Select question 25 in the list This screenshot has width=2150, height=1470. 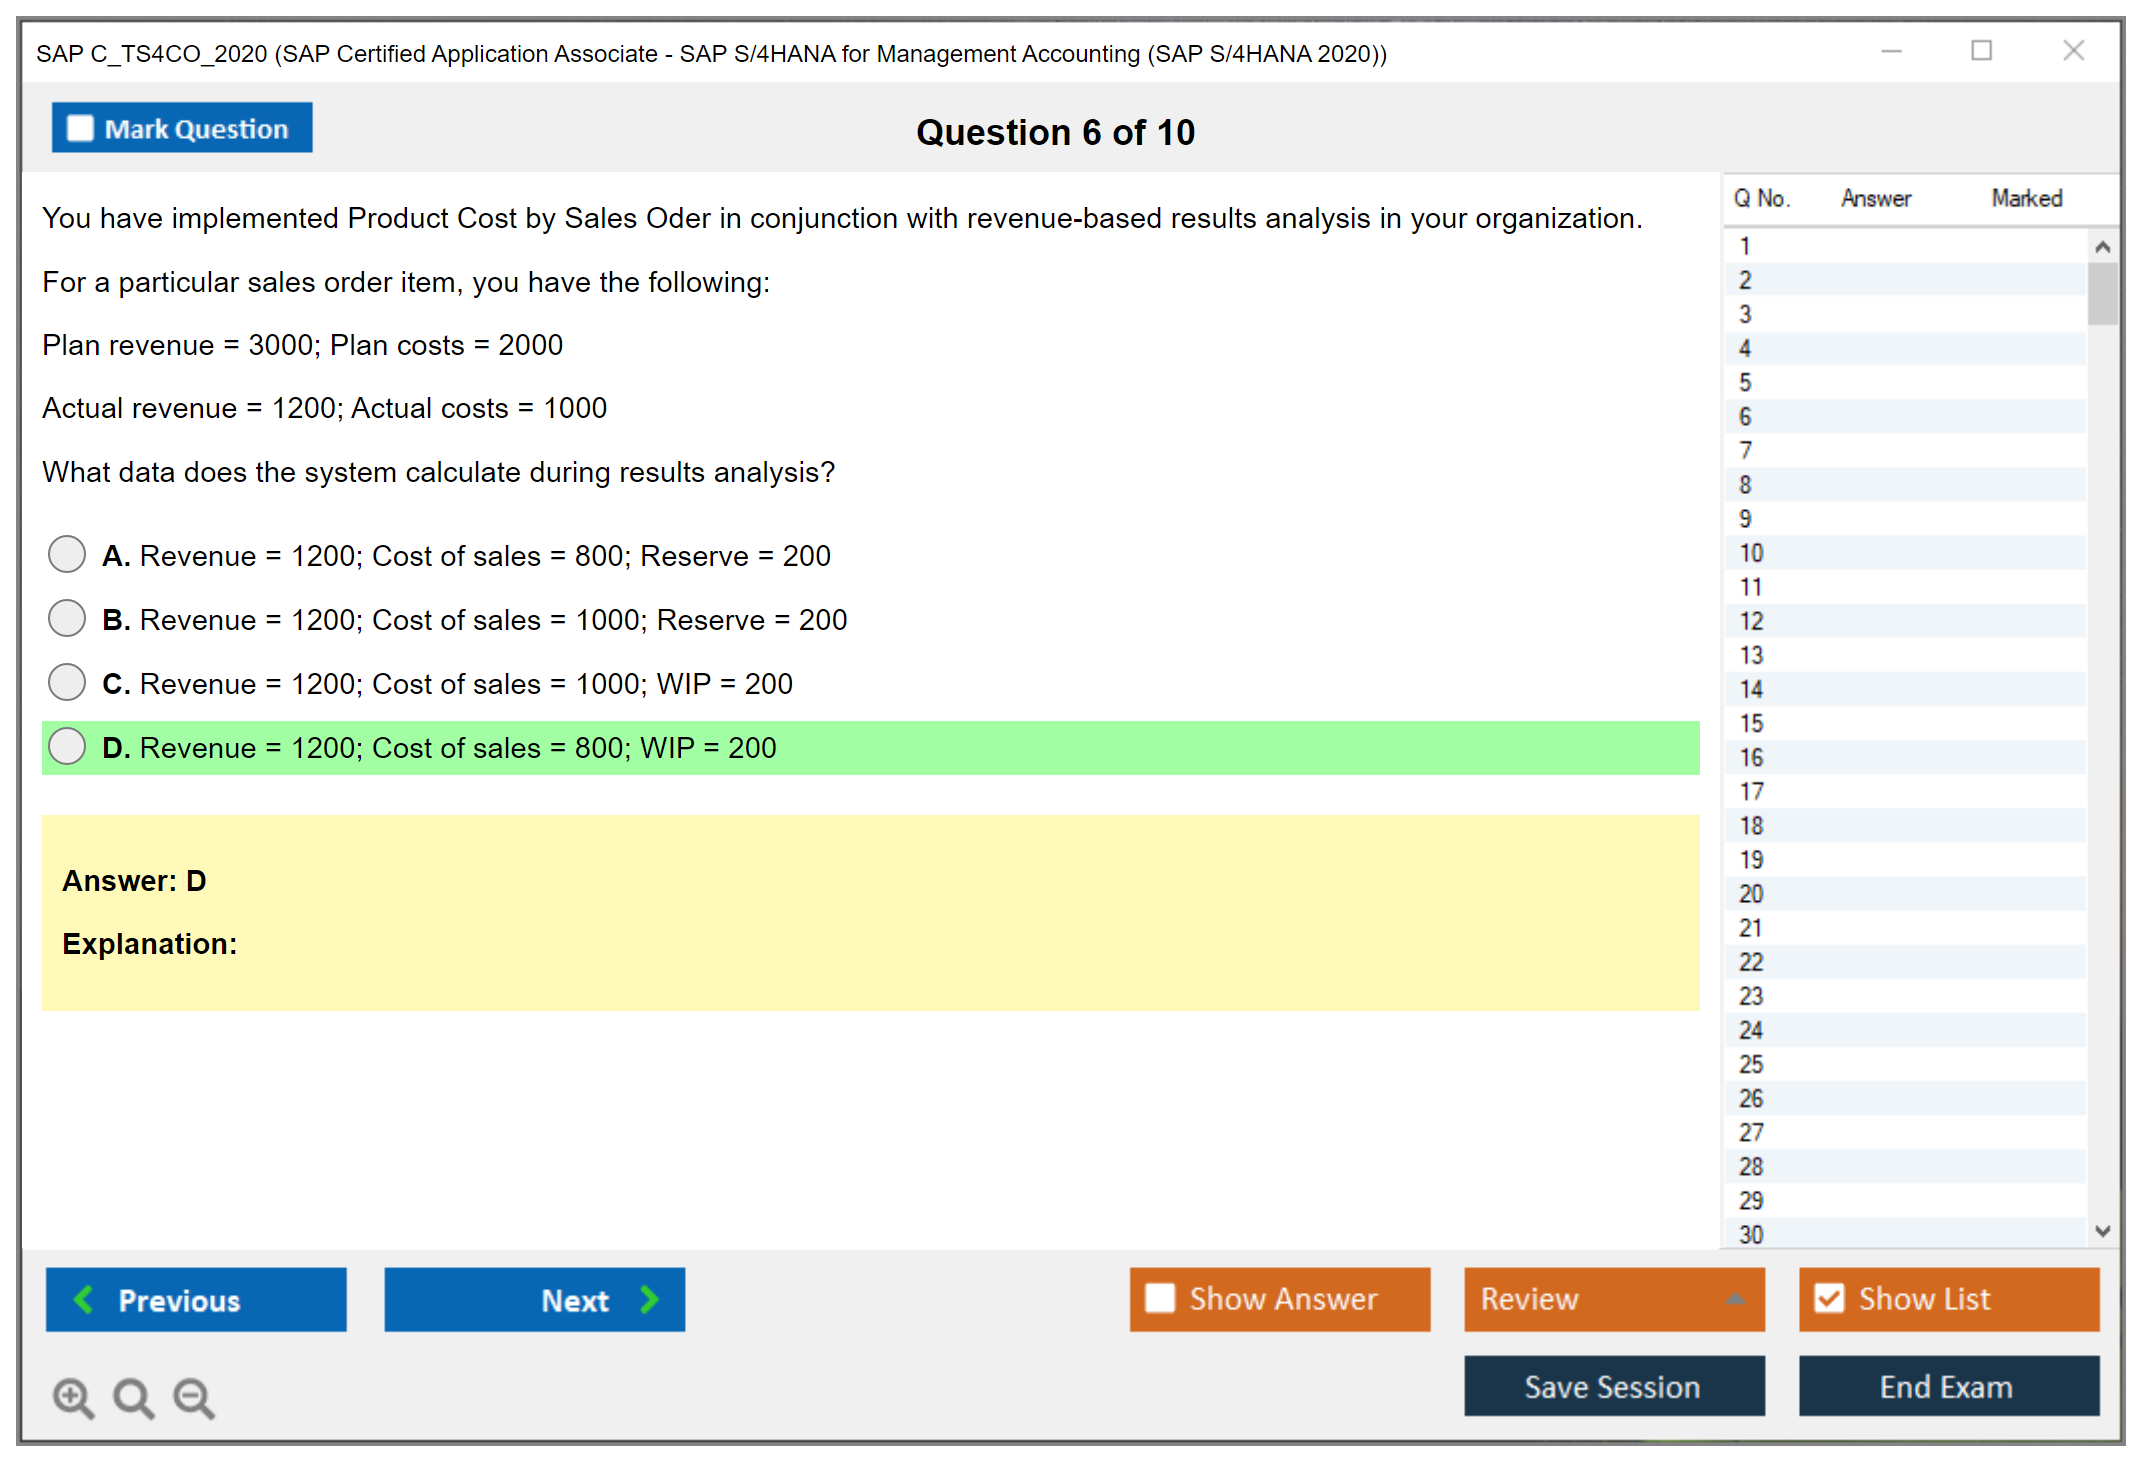click(x=1751, y=1064)
